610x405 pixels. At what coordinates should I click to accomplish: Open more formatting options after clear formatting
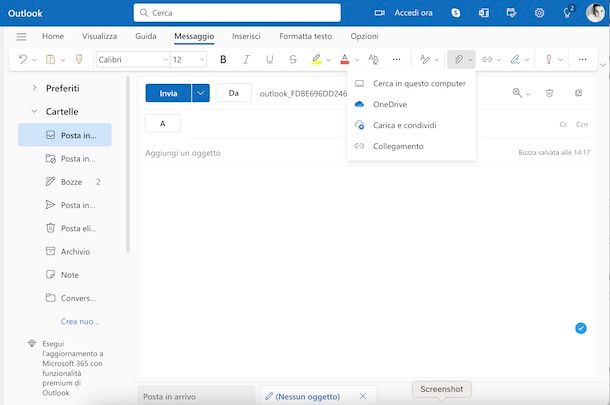(x=396, y=59)
